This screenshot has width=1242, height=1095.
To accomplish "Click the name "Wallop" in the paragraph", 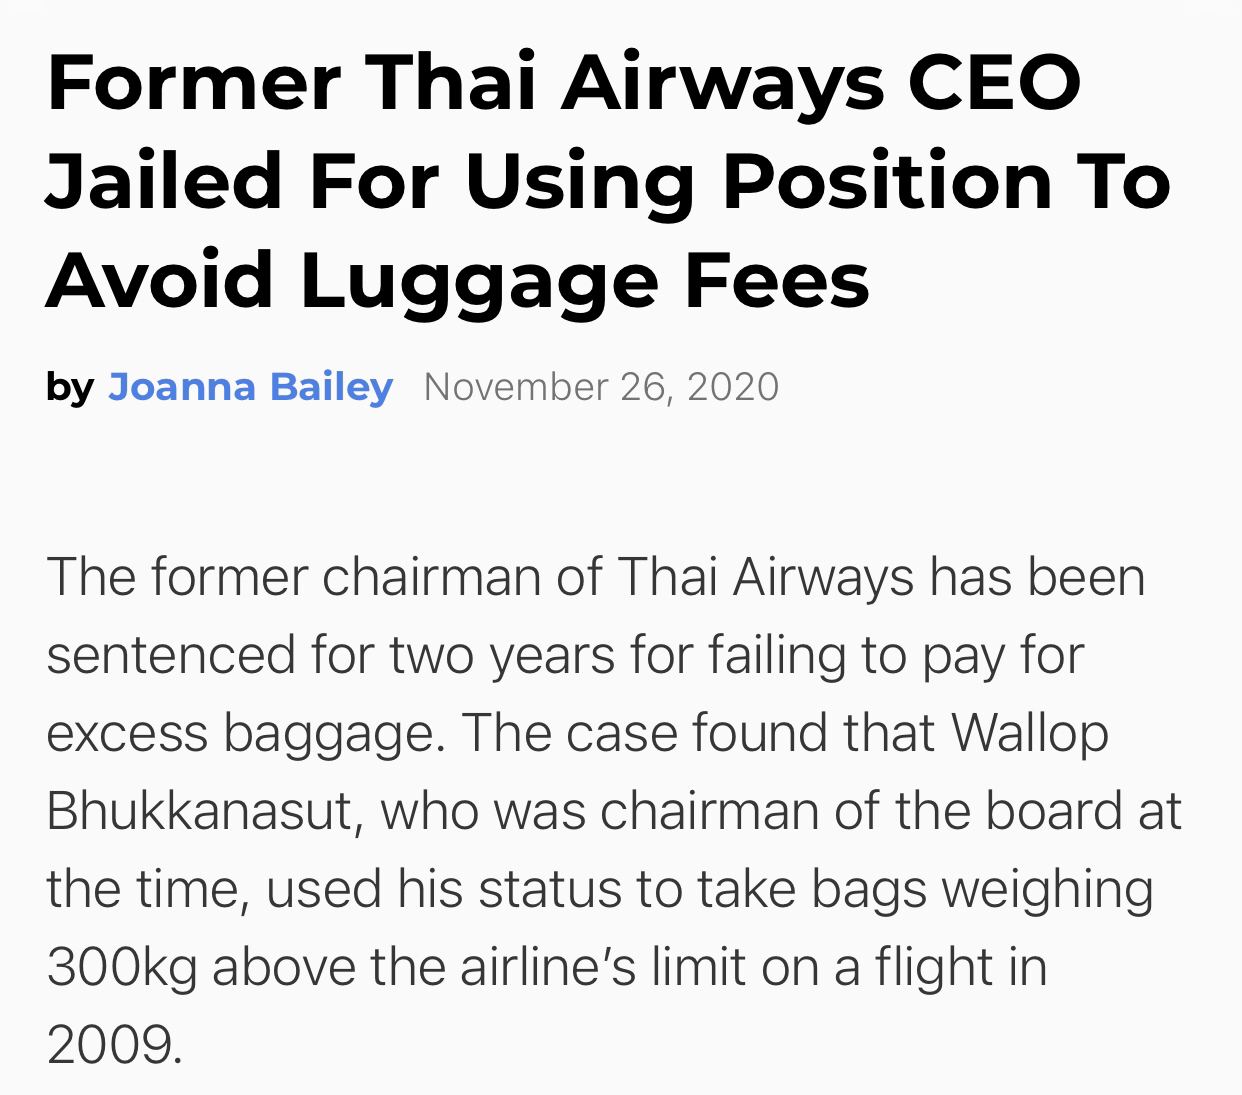I will (1030, 733).
